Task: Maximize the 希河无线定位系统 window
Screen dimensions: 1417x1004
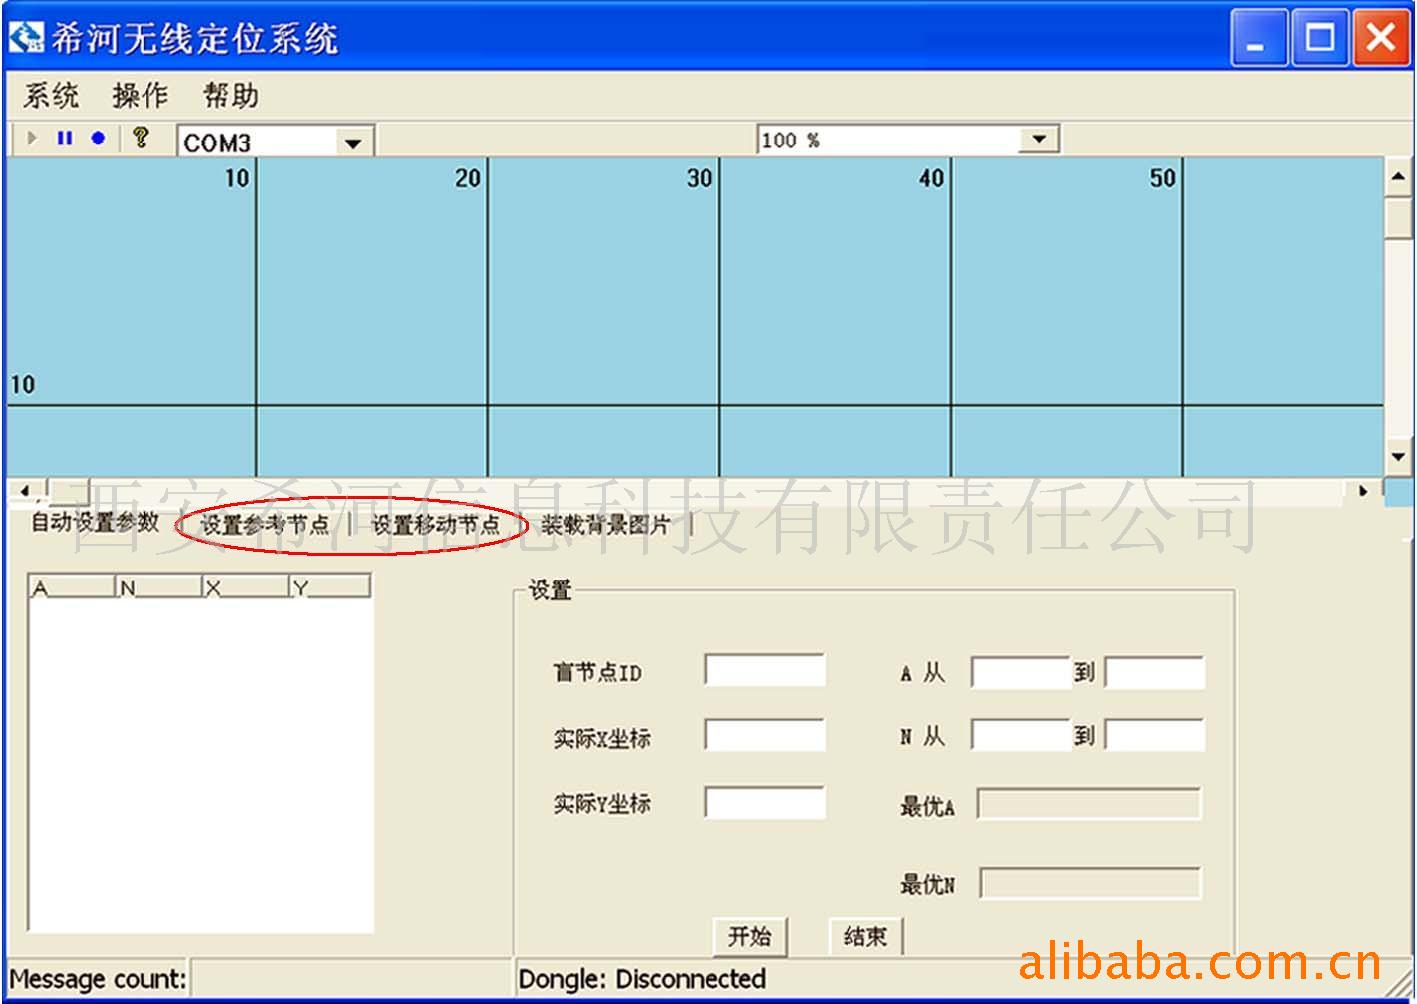Action: pos(1320,38)
